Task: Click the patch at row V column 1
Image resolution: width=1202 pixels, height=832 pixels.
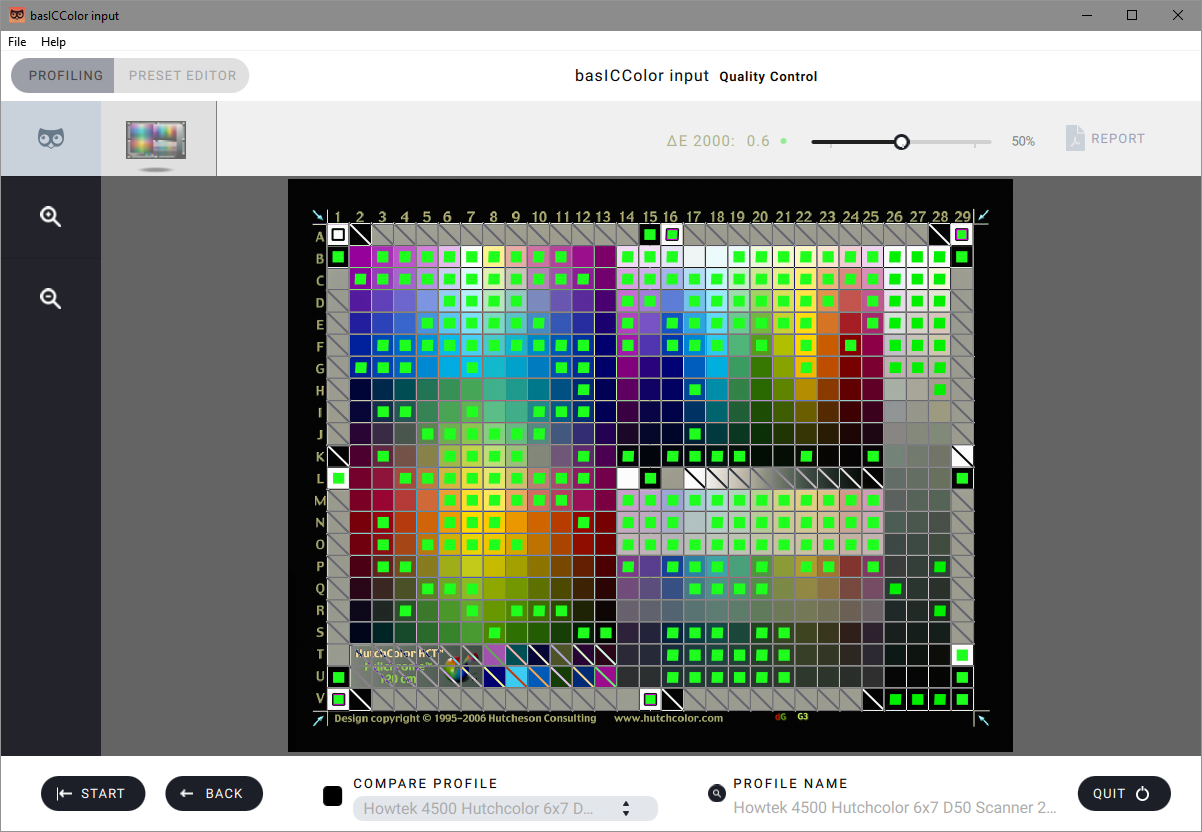Action: pyautogui.click(x=338, y=699)
